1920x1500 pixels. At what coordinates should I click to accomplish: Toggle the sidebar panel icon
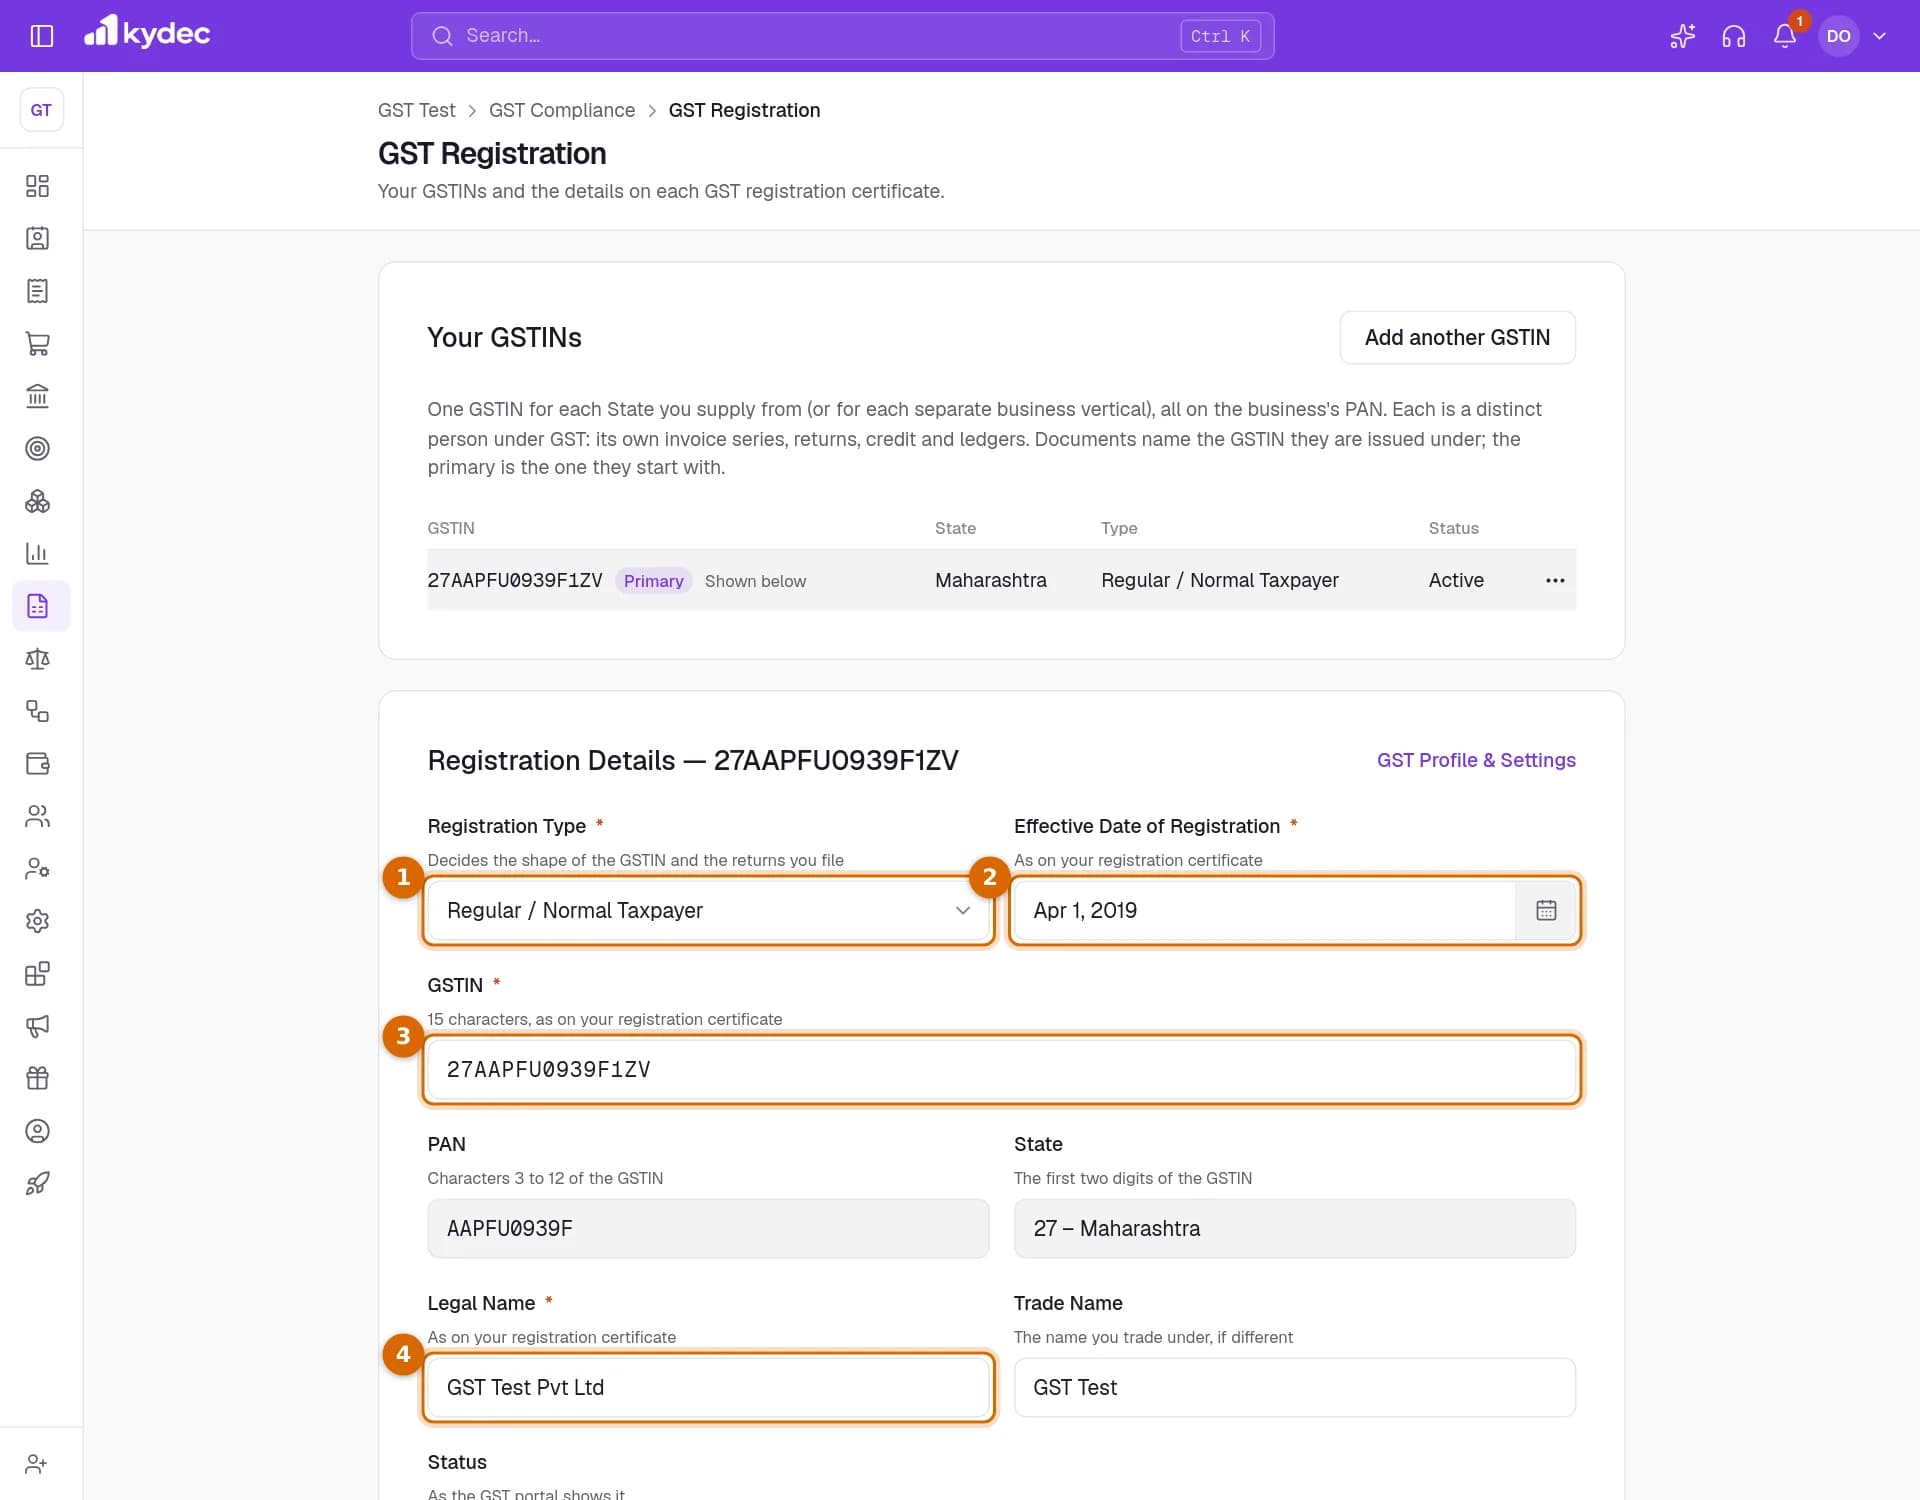41,36
